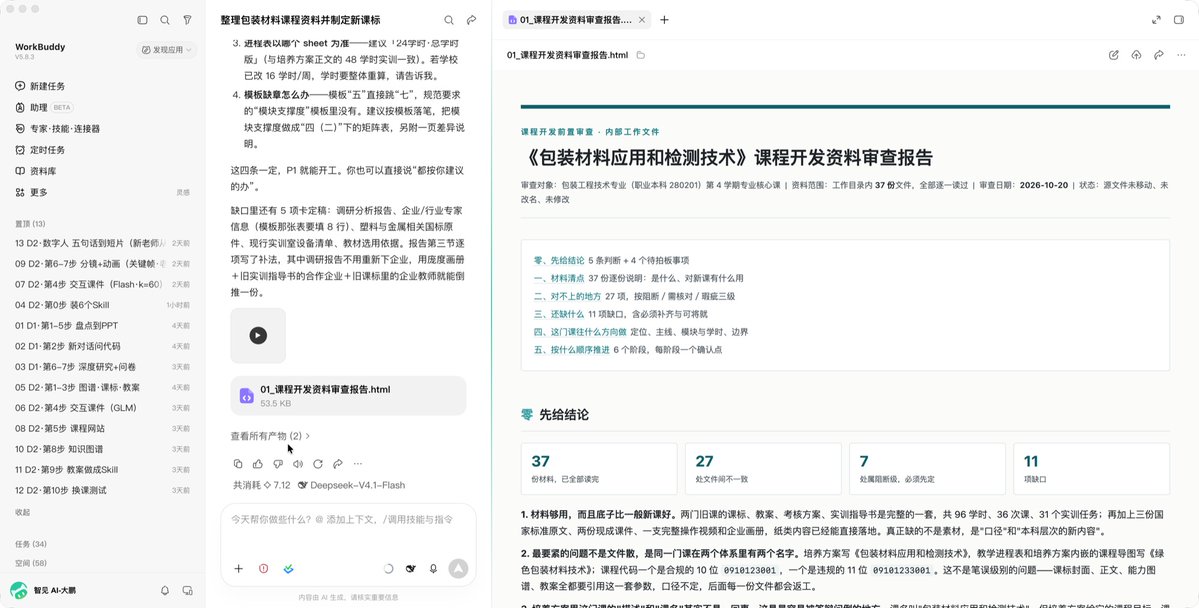This screenshot has height=608, width=1199.
Task: Share the conversation via header arrow
Action: [x=472, y=20]
